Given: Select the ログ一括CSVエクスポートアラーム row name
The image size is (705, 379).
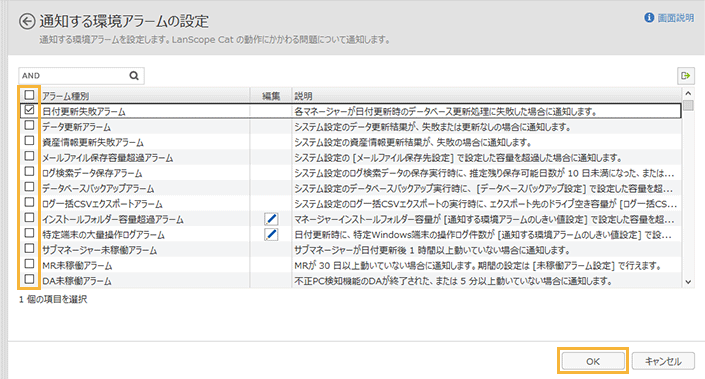Looking at the screenshot, I should (x=102, y=204).
